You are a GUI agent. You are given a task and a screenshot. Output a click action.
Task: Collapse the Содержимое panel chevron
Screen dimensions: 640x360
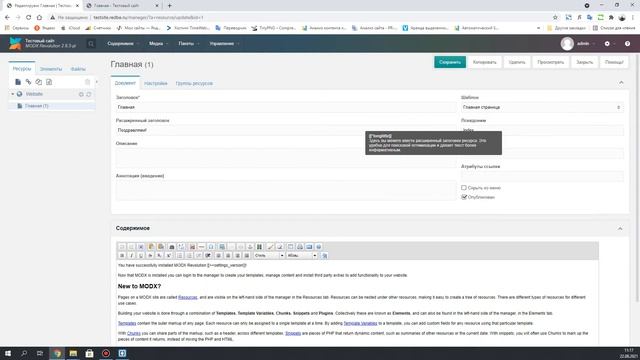tap(620, 229)
